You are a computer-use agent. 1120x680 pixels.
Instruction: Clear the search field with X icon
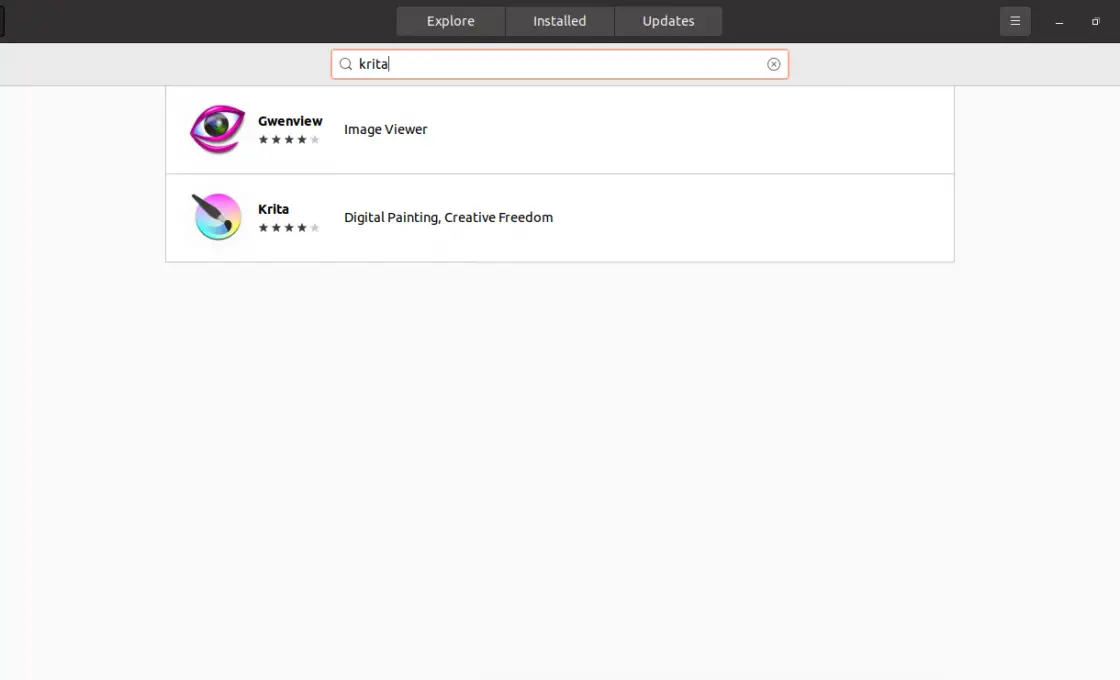click(774, 64)
